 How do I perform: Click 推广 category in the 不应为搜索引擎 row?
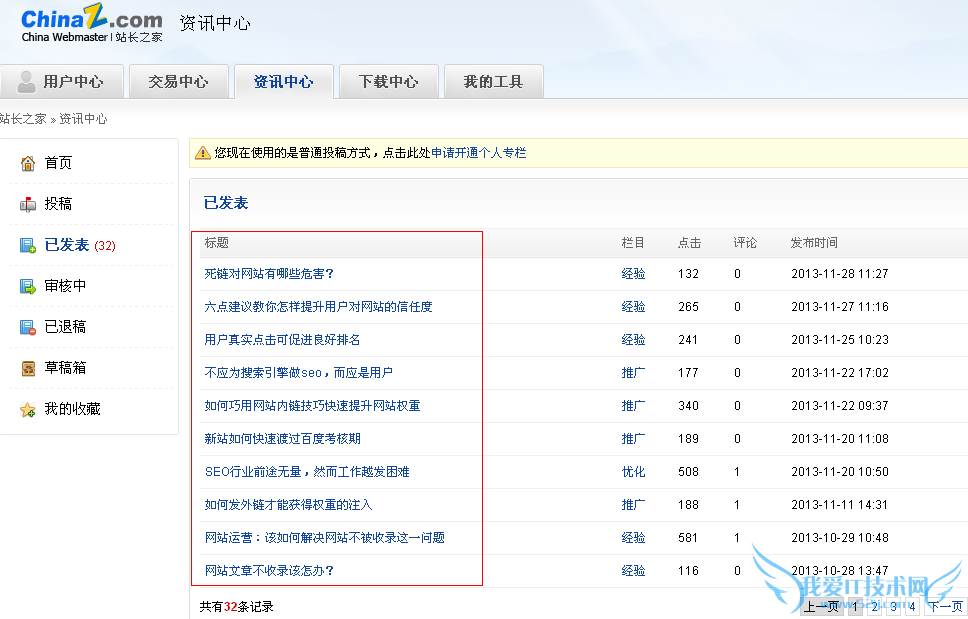point(633,373)
